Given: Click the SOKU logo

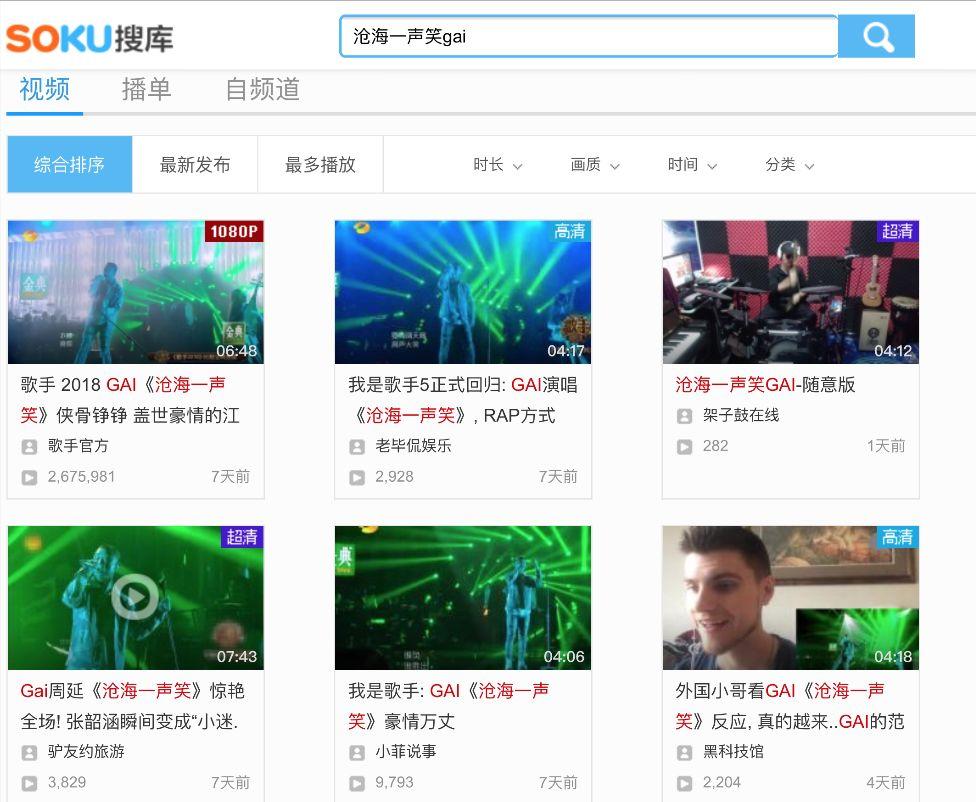Looking at the screenshot, I should pos(90,38).
